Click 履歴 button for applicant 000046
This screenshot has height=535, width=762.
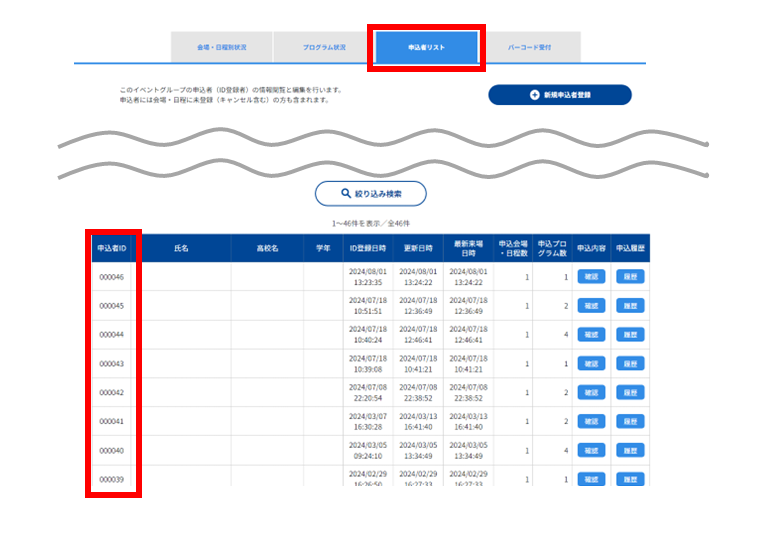(x=630, y=276)
